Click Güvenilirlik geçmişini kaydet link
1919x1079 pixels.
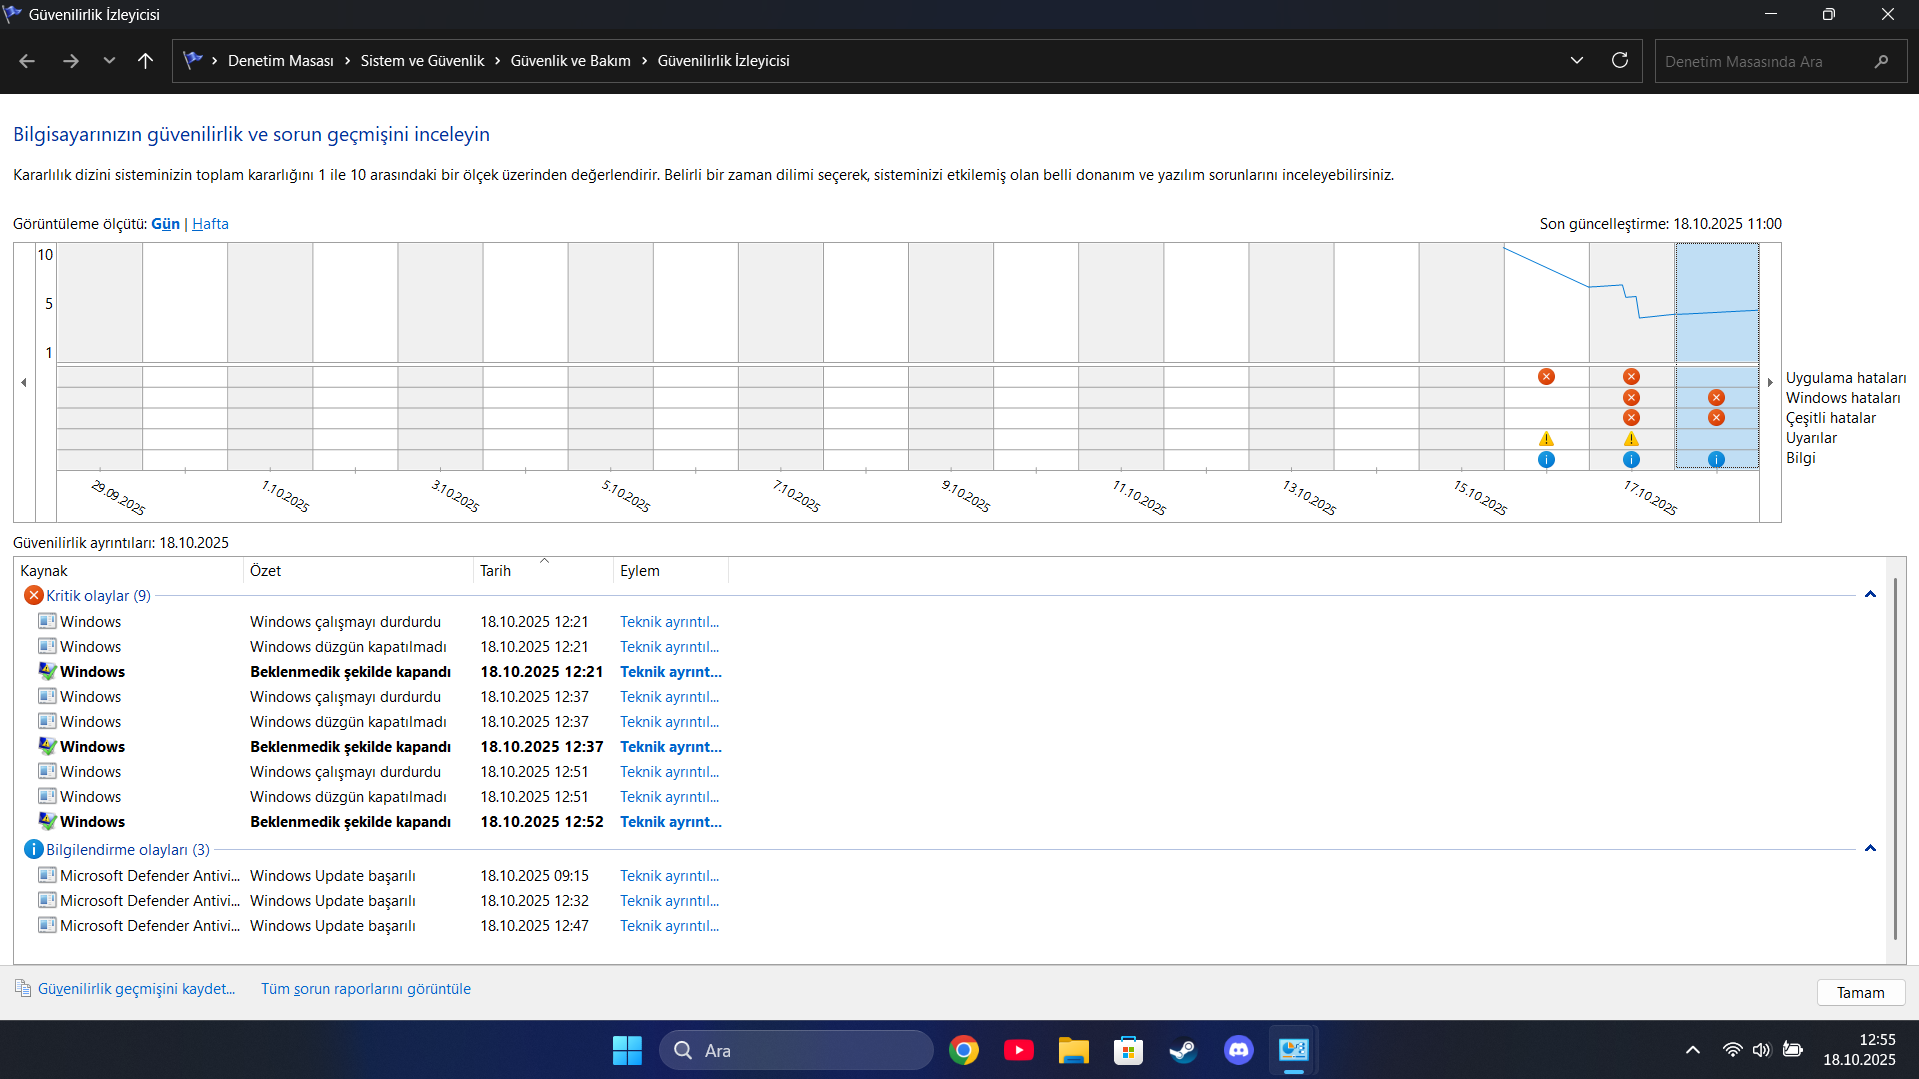coord(136,989)
